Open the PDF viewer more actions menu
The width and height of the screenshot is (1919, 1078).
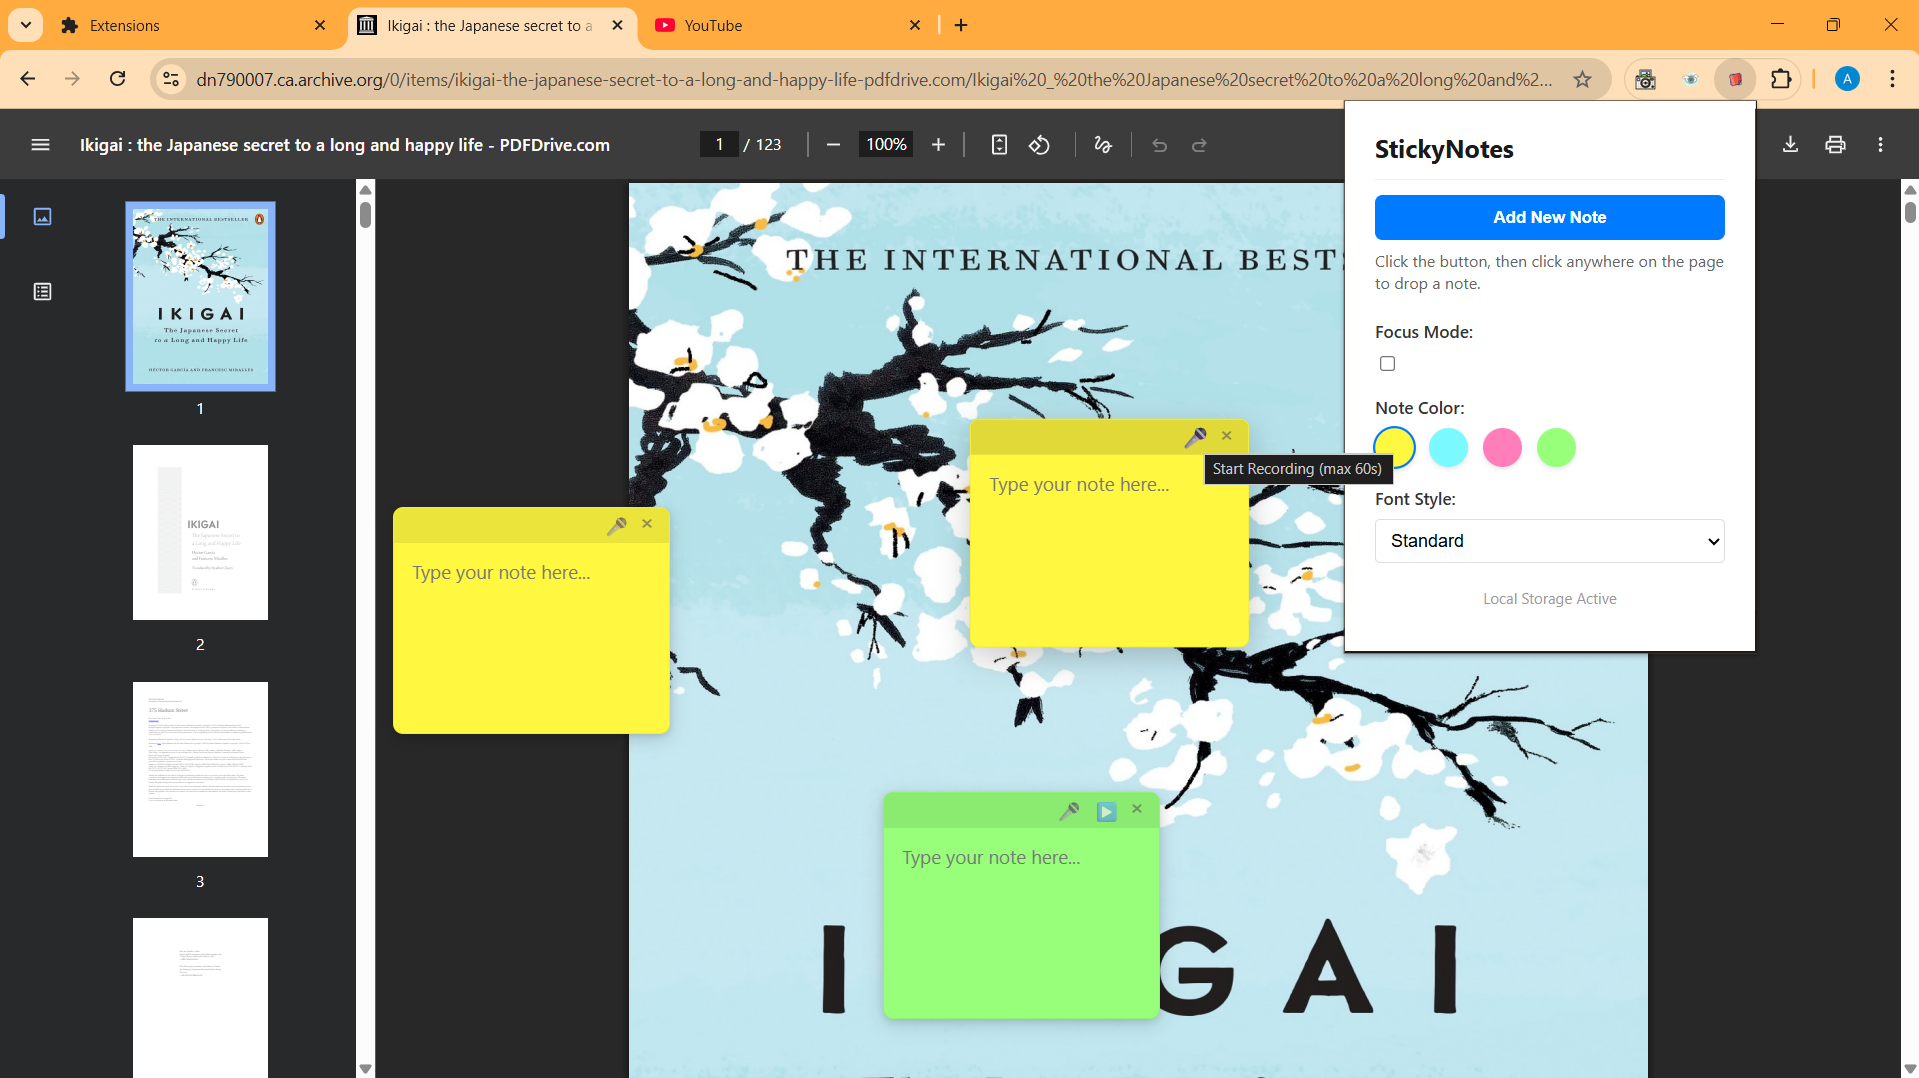tap(1880, 145)
